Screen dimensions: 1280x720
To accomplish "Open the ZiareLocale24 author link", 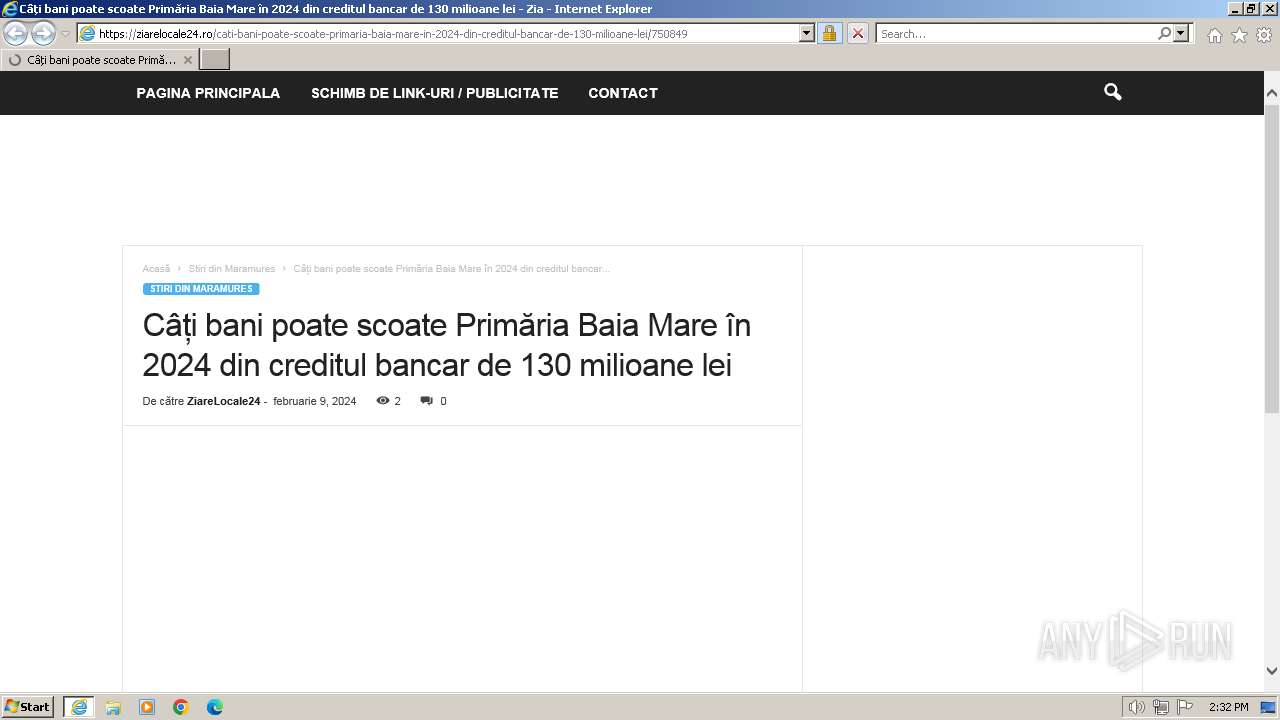I will pyautogui.click(x=223, y=401).
